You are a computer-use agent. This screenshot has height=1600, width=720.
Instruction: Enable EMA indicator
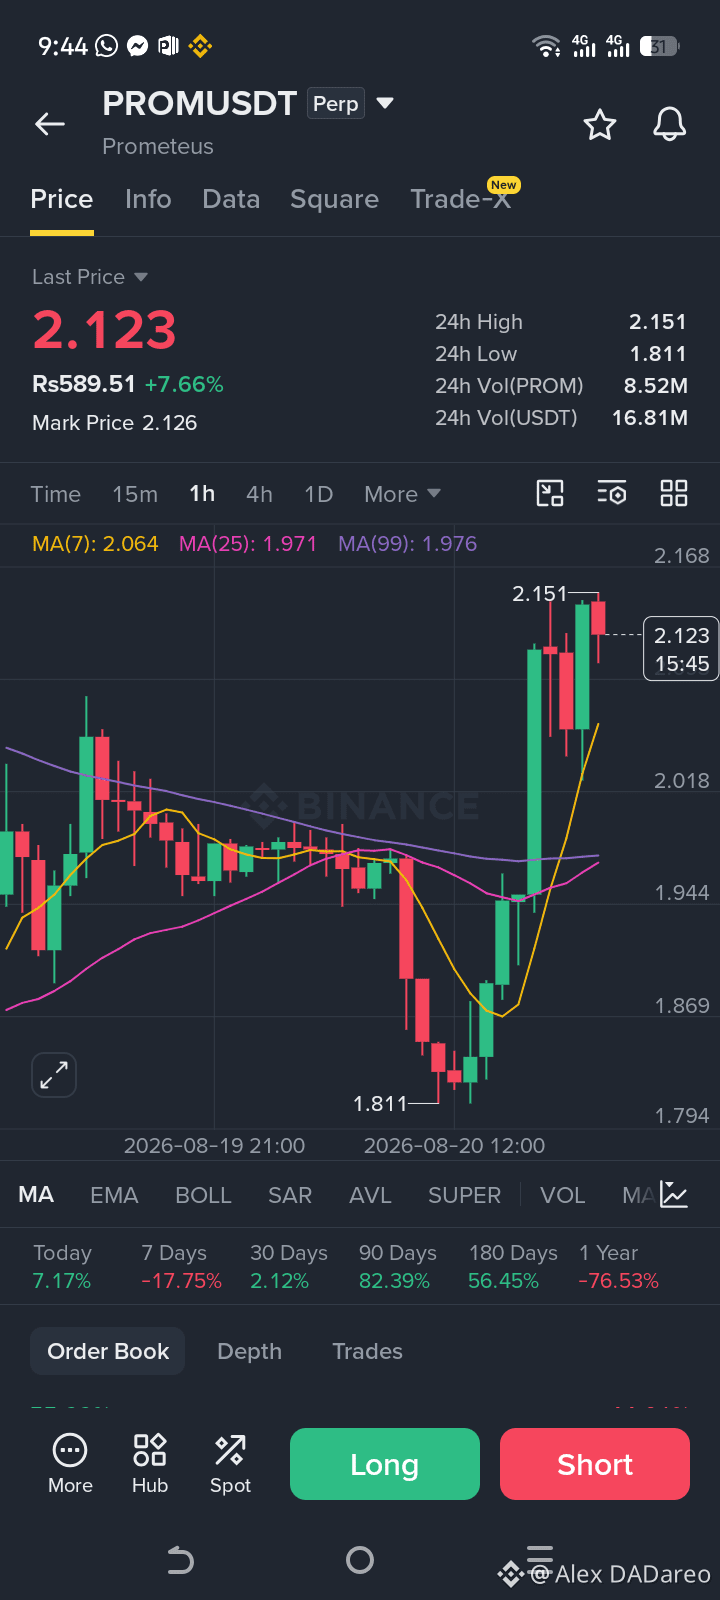(x=114, y=1195)
